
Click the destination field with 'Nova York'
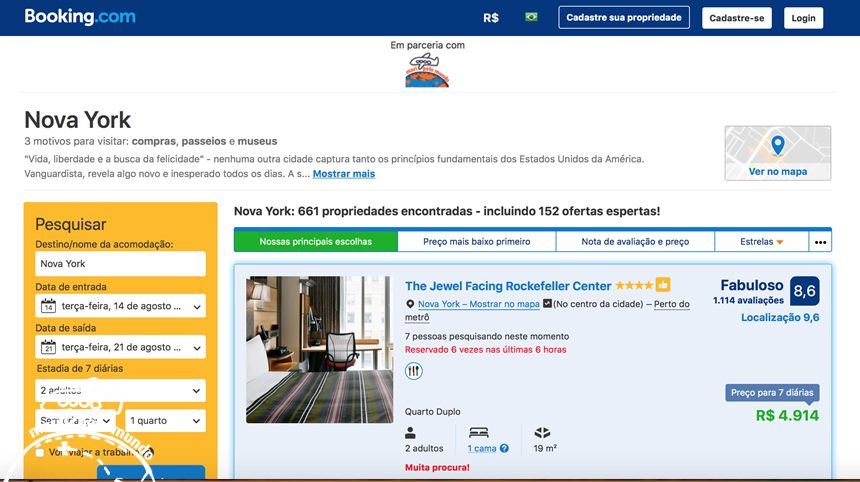pos(120,264)
